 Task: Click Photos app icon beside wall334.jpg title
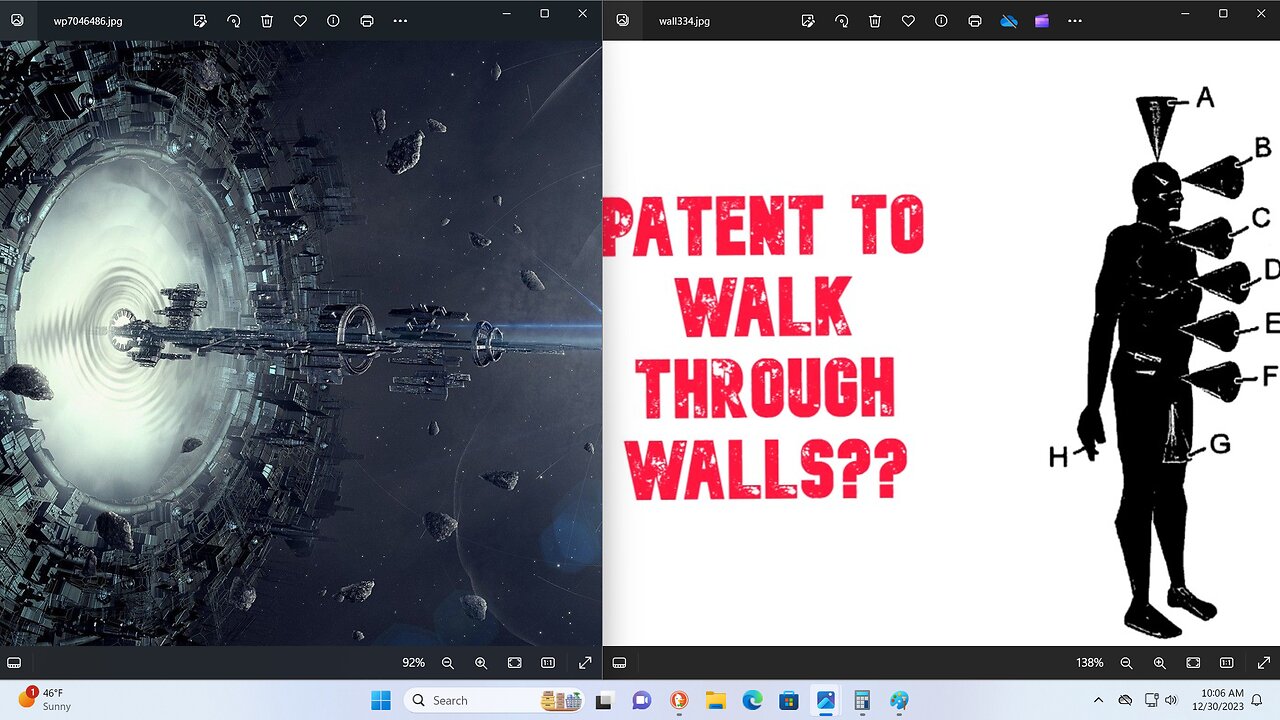(x=623, y=20)
